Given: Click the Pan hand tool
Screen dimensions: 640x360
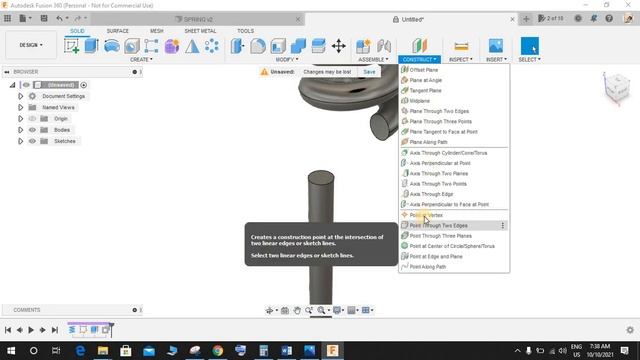Looking at the screenshot, I should (x=297, y=310).
